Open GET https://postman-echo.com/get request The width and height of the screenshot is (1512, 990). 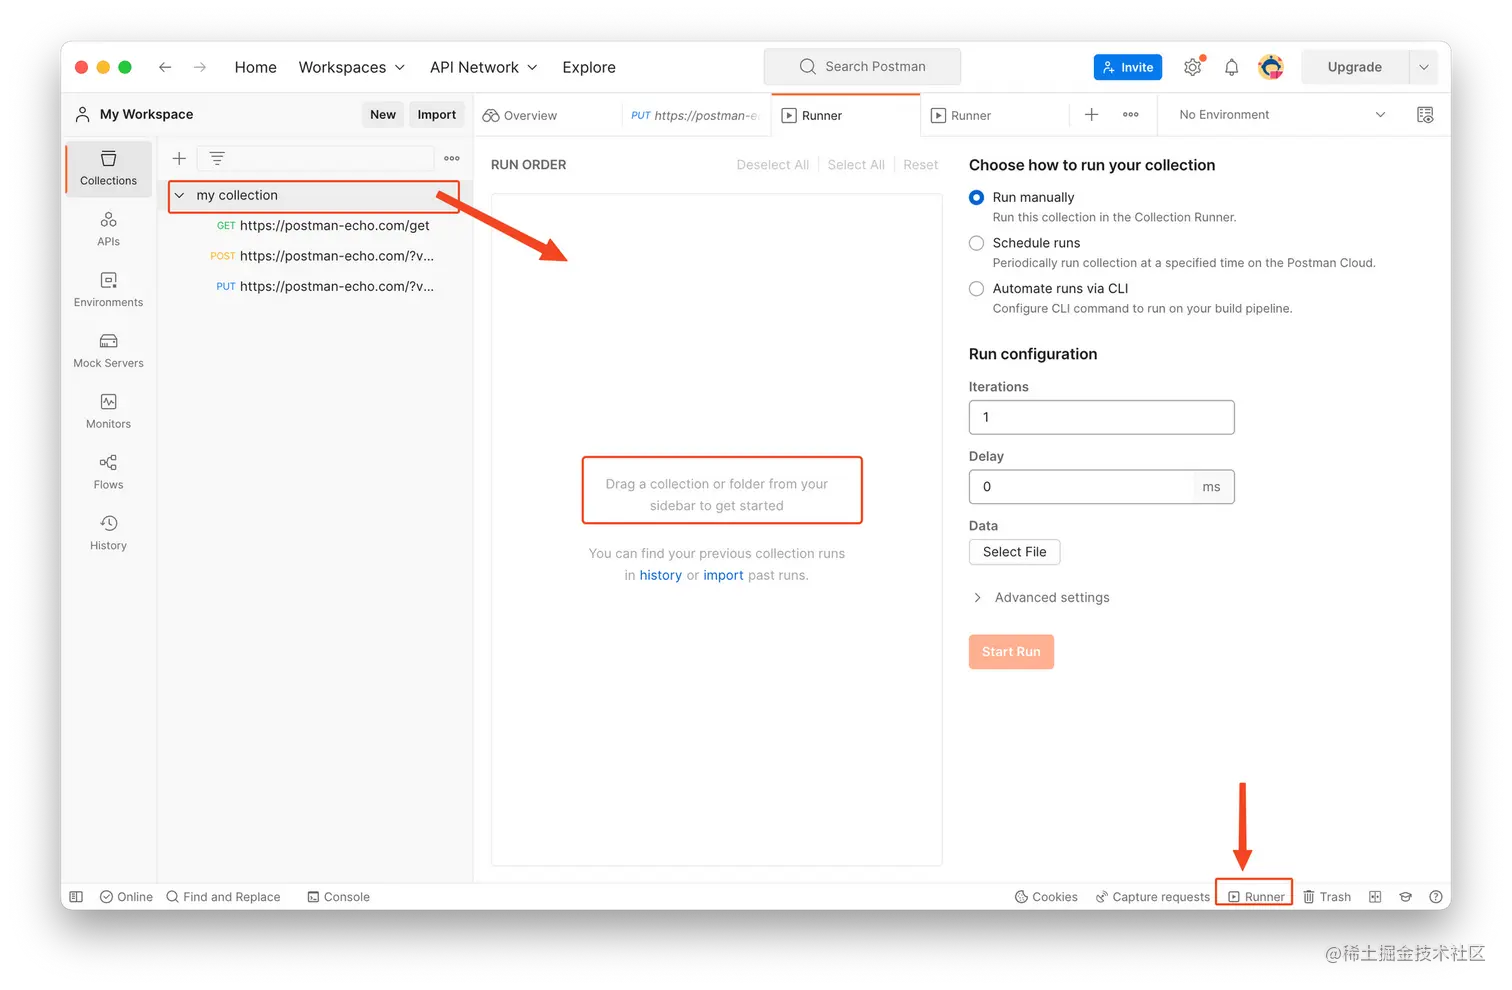(x=323, y=226)
